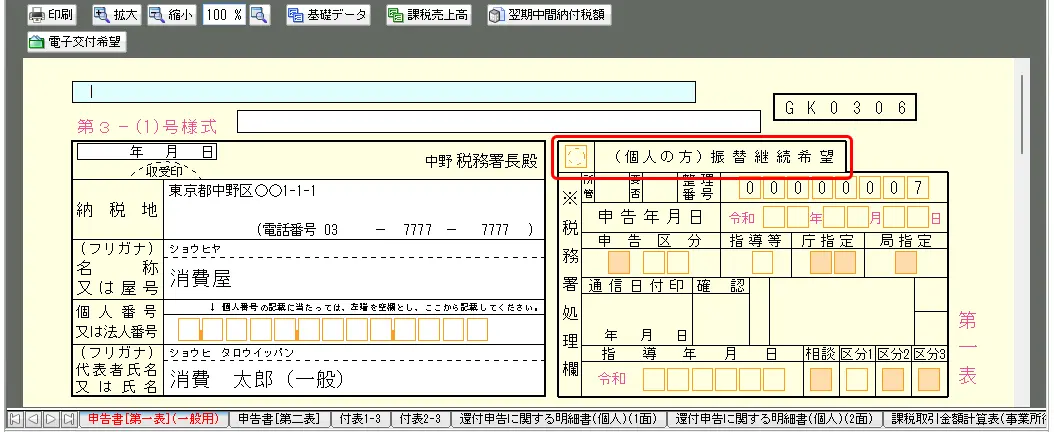Zoom in with the 拡大 button
The width and height of the screenshot is (1054, 432).
tap(117, 15)
